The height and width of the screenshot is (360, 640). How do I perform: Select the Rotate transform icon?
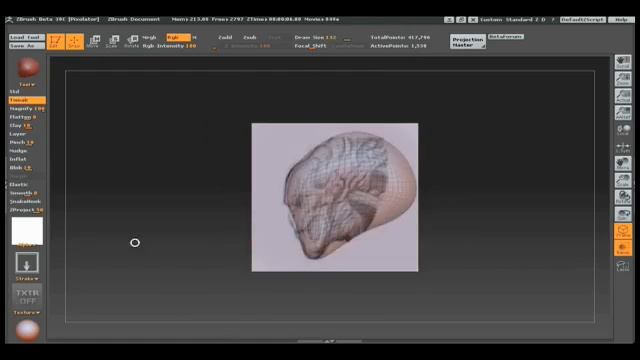pos(131,41)
